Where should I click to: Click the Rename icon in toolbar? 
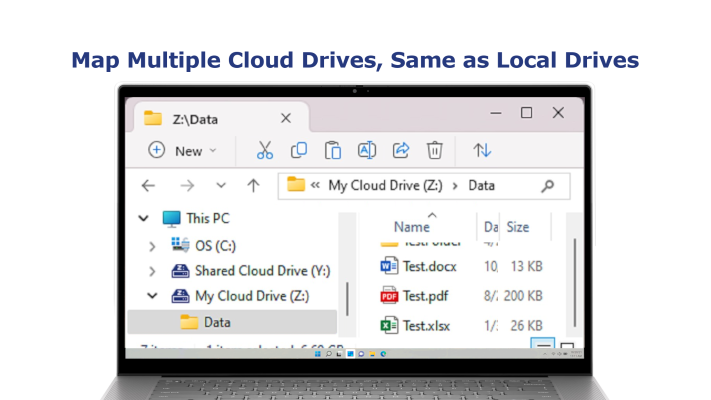[x=367, y=150]
